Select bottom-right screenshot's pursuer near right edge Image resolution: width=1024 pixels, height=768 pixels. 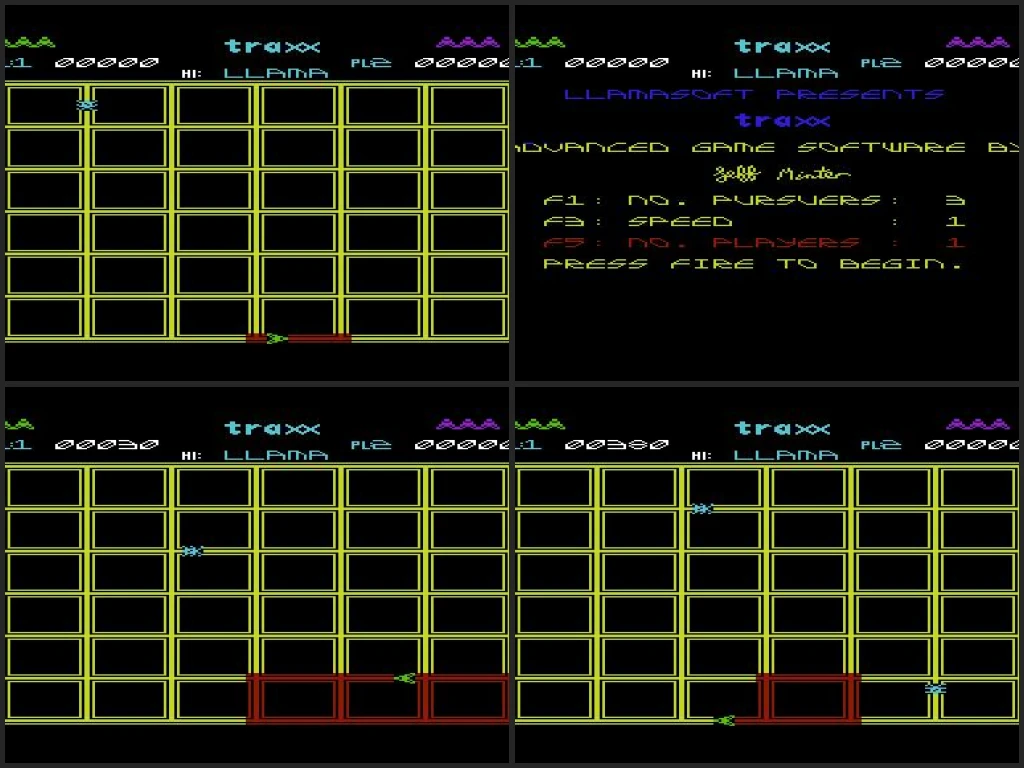point(936,689)
